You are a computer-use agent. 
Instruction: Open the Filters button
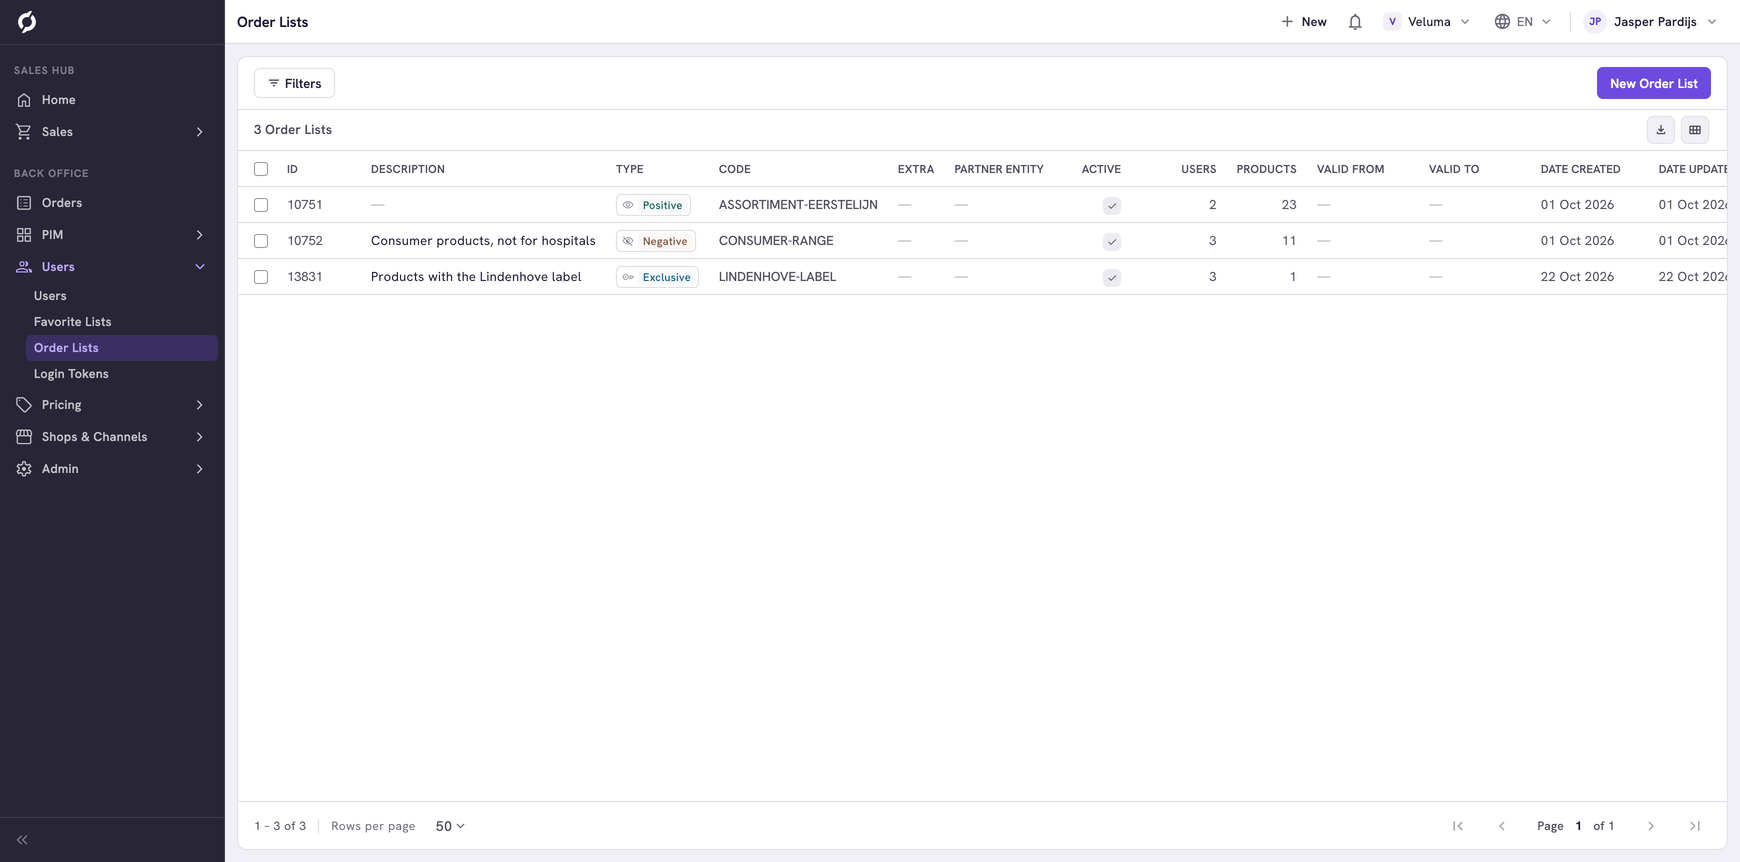coord(294,83)
